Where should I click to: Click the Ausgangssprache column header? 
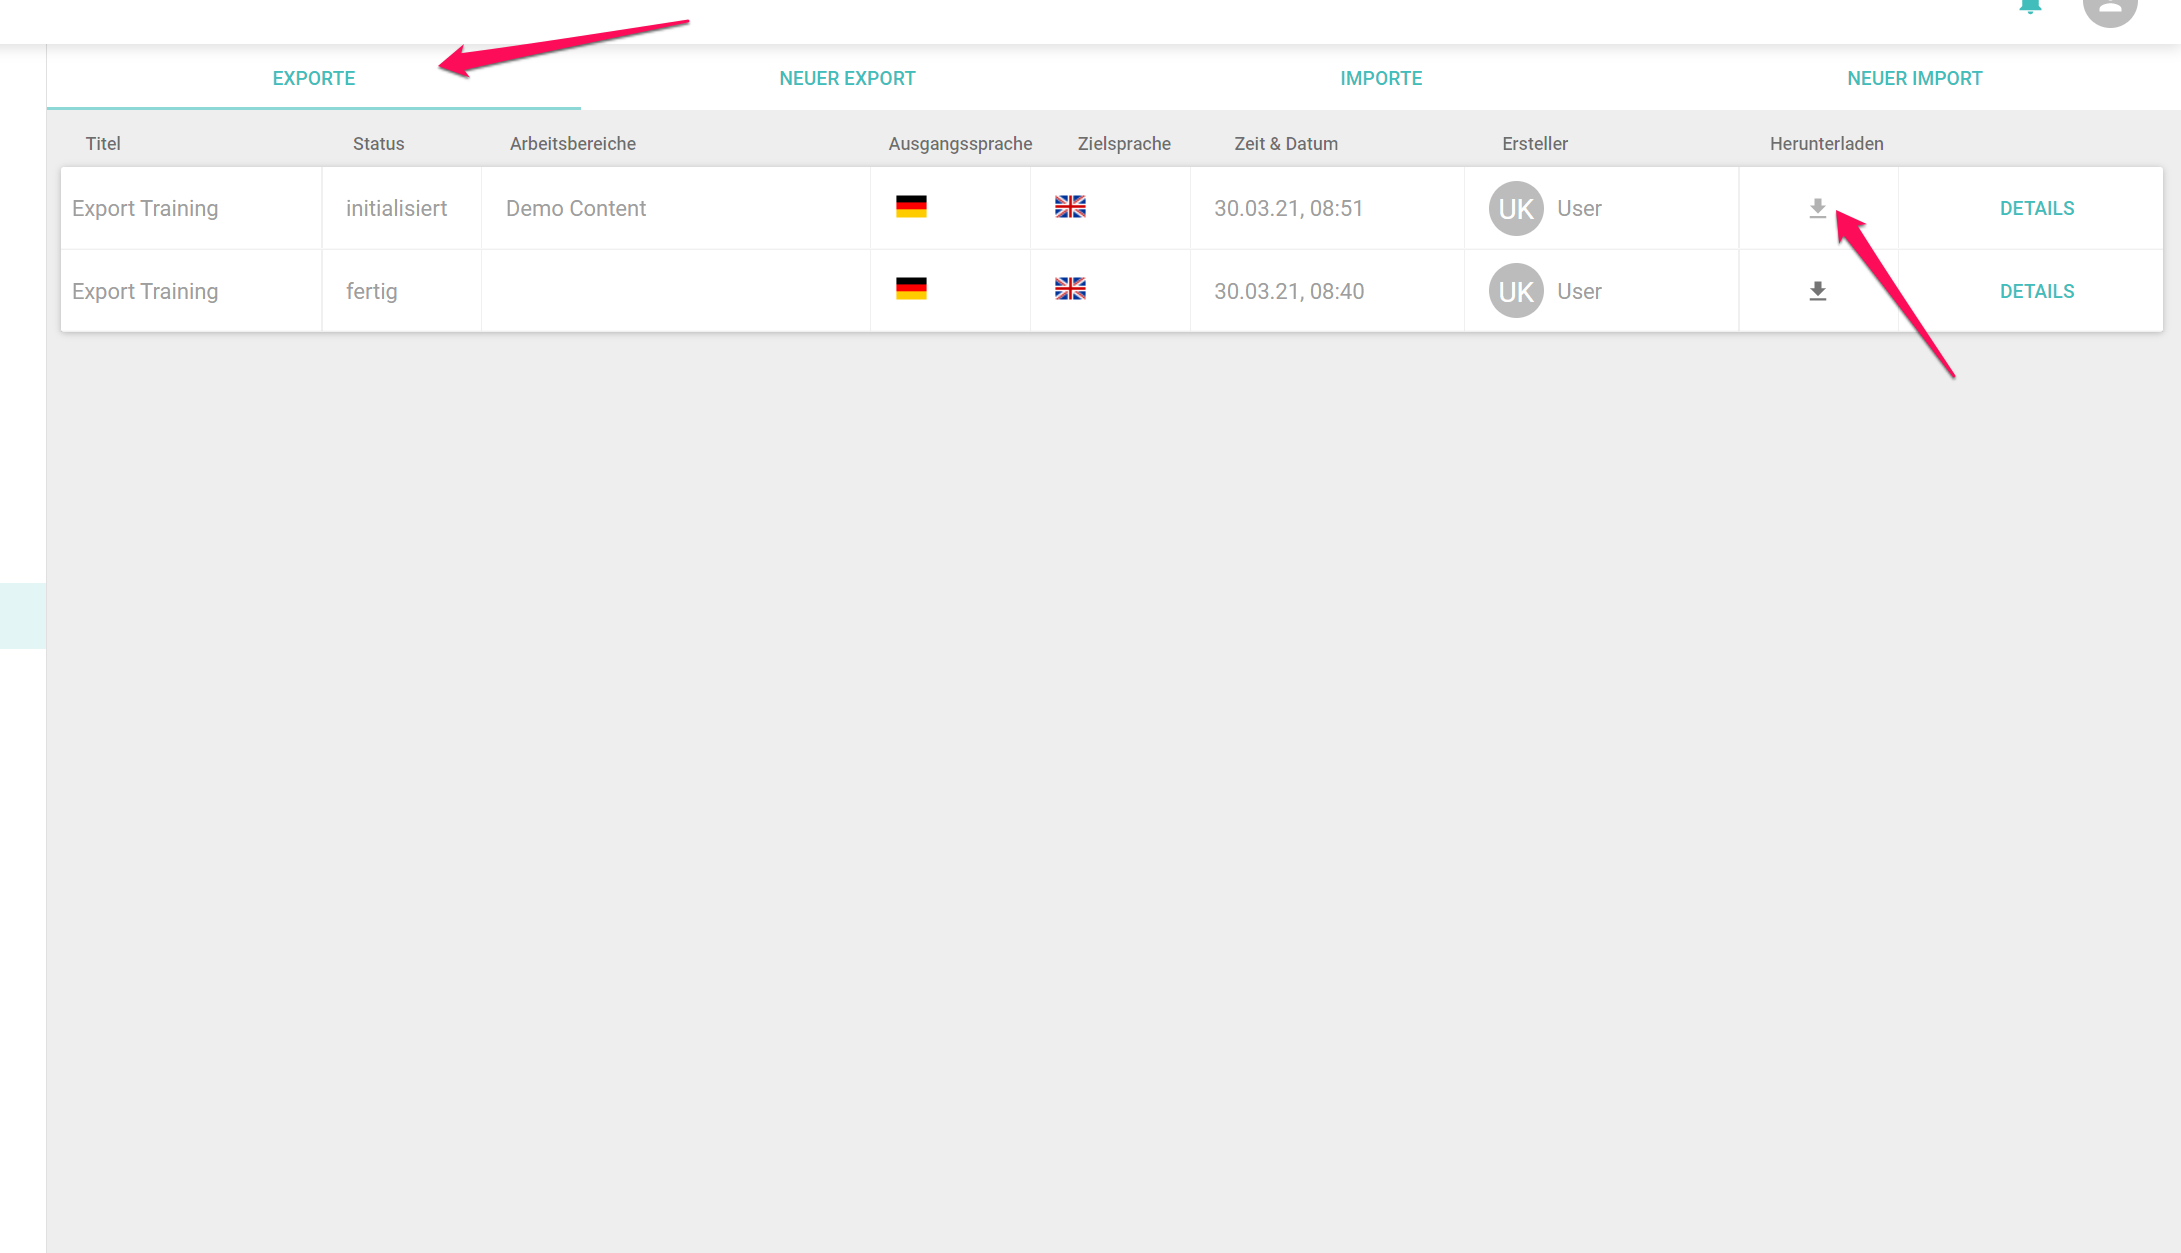(960, 143)
